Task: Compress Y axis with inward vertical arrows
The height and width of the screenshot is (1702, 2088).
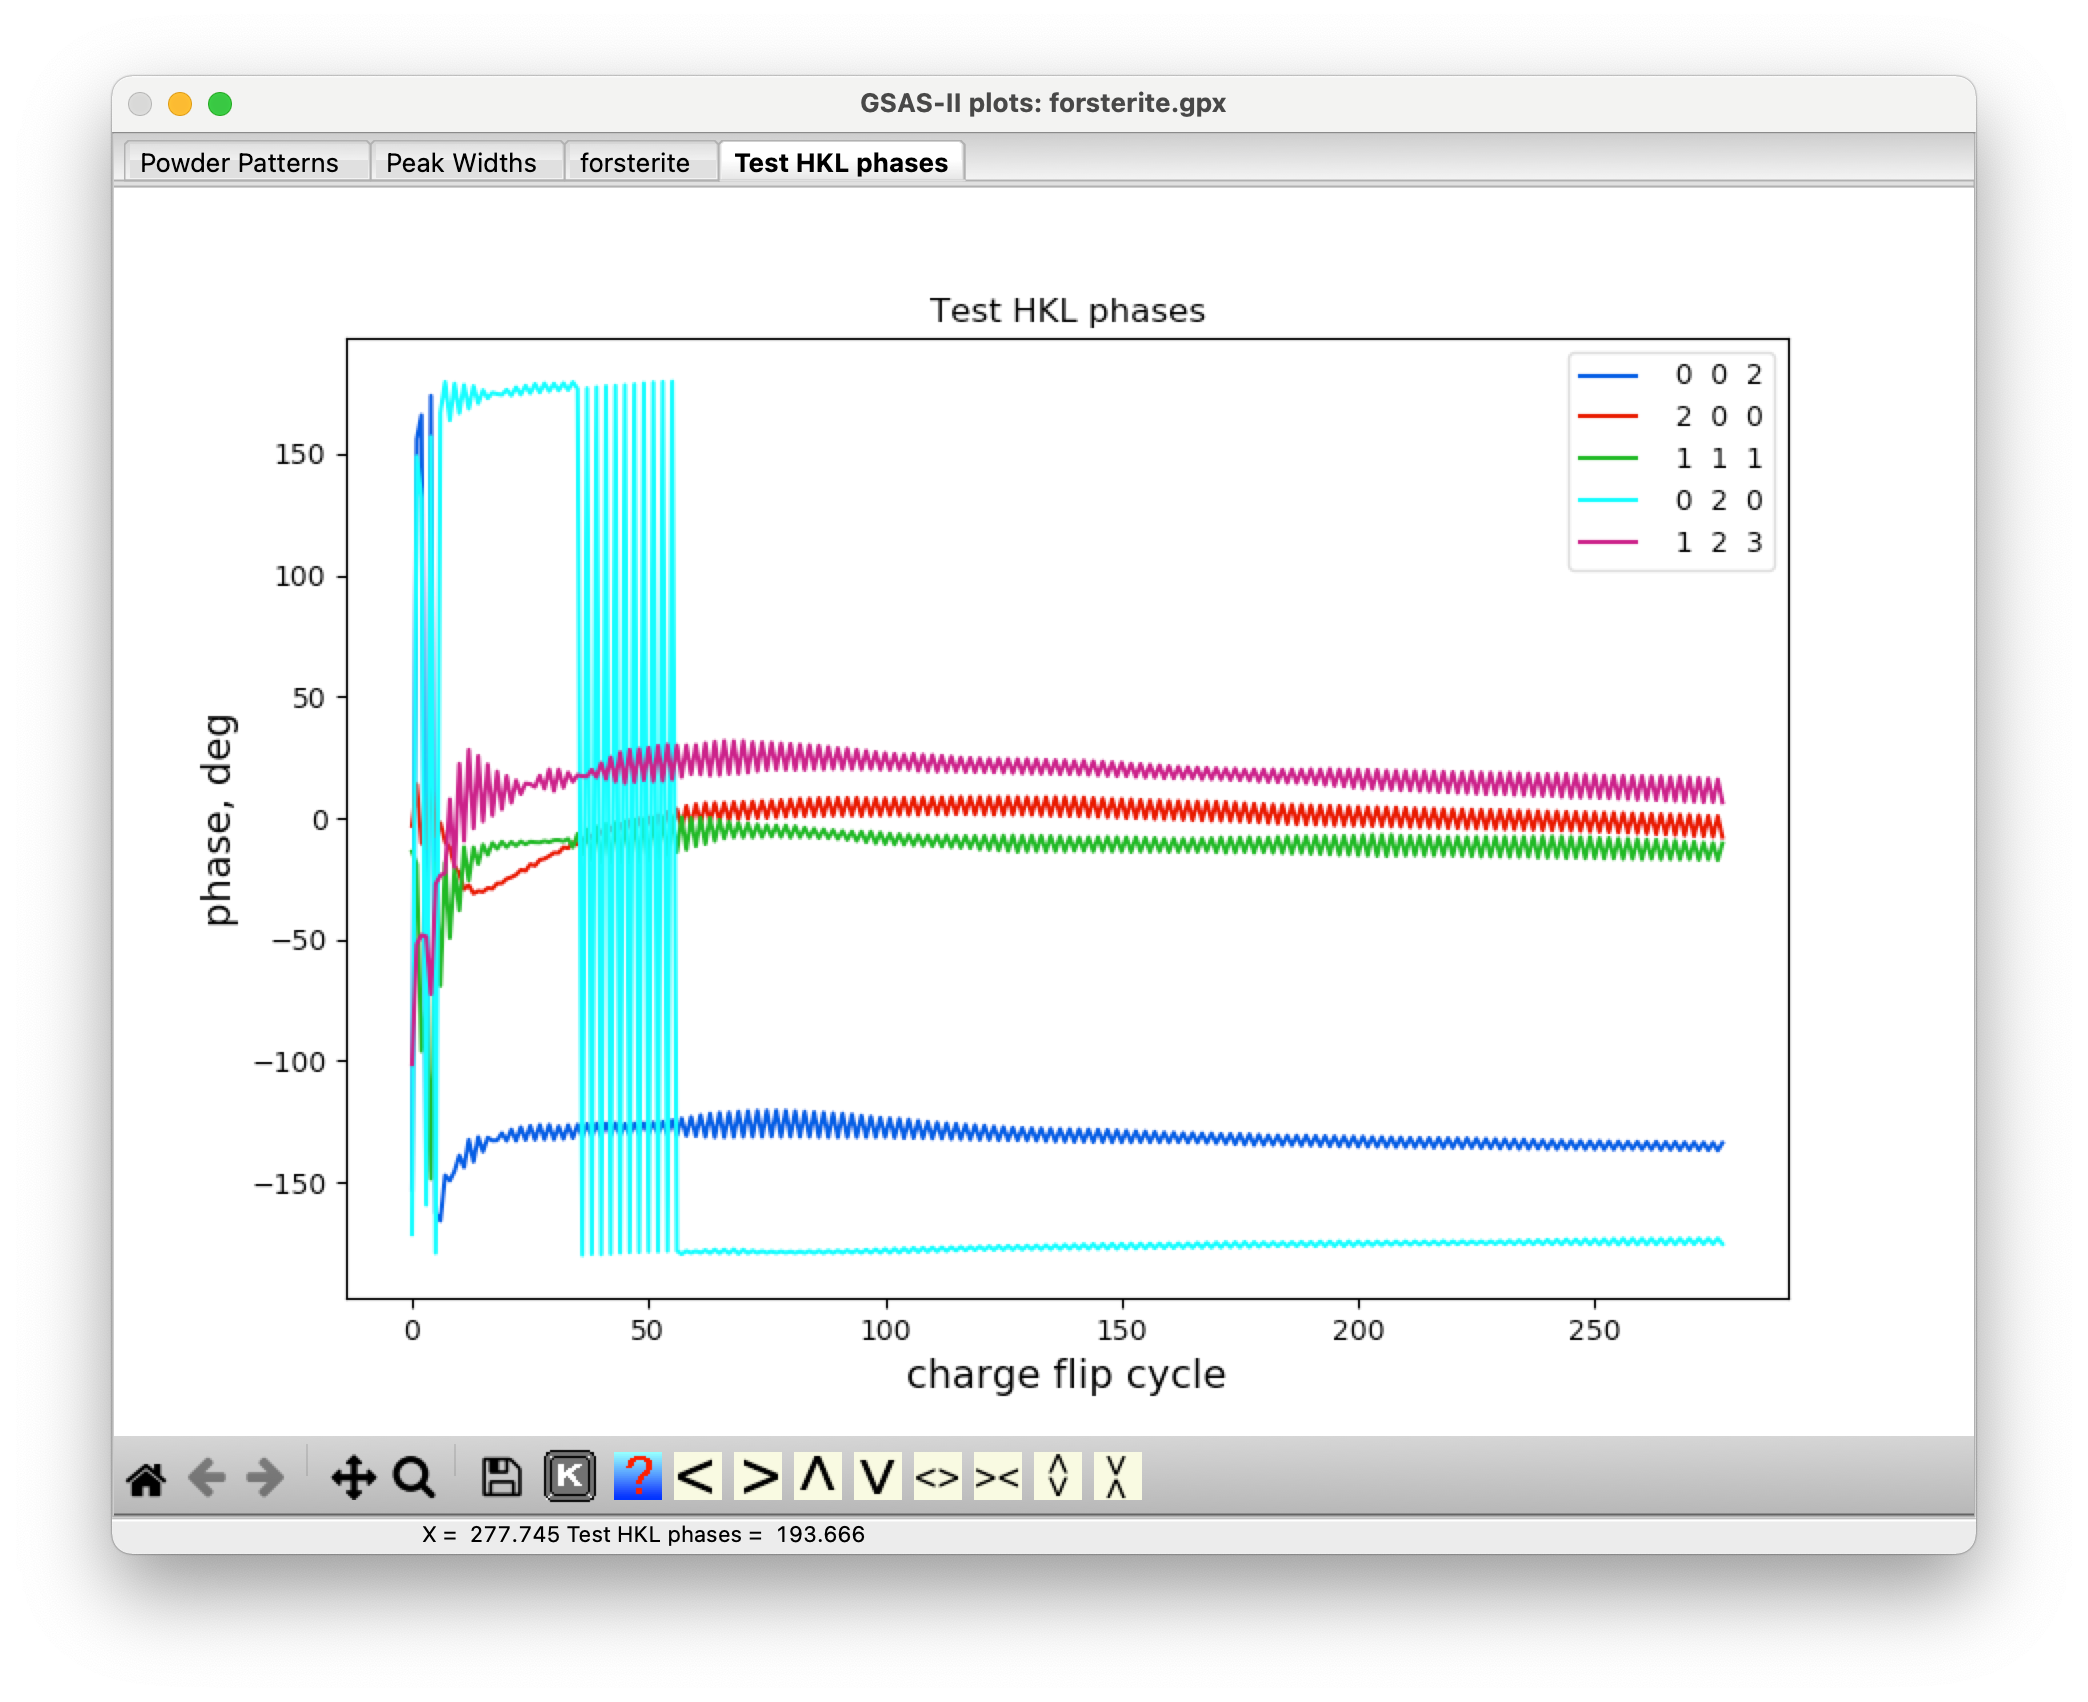Action: [1117, 1477]
